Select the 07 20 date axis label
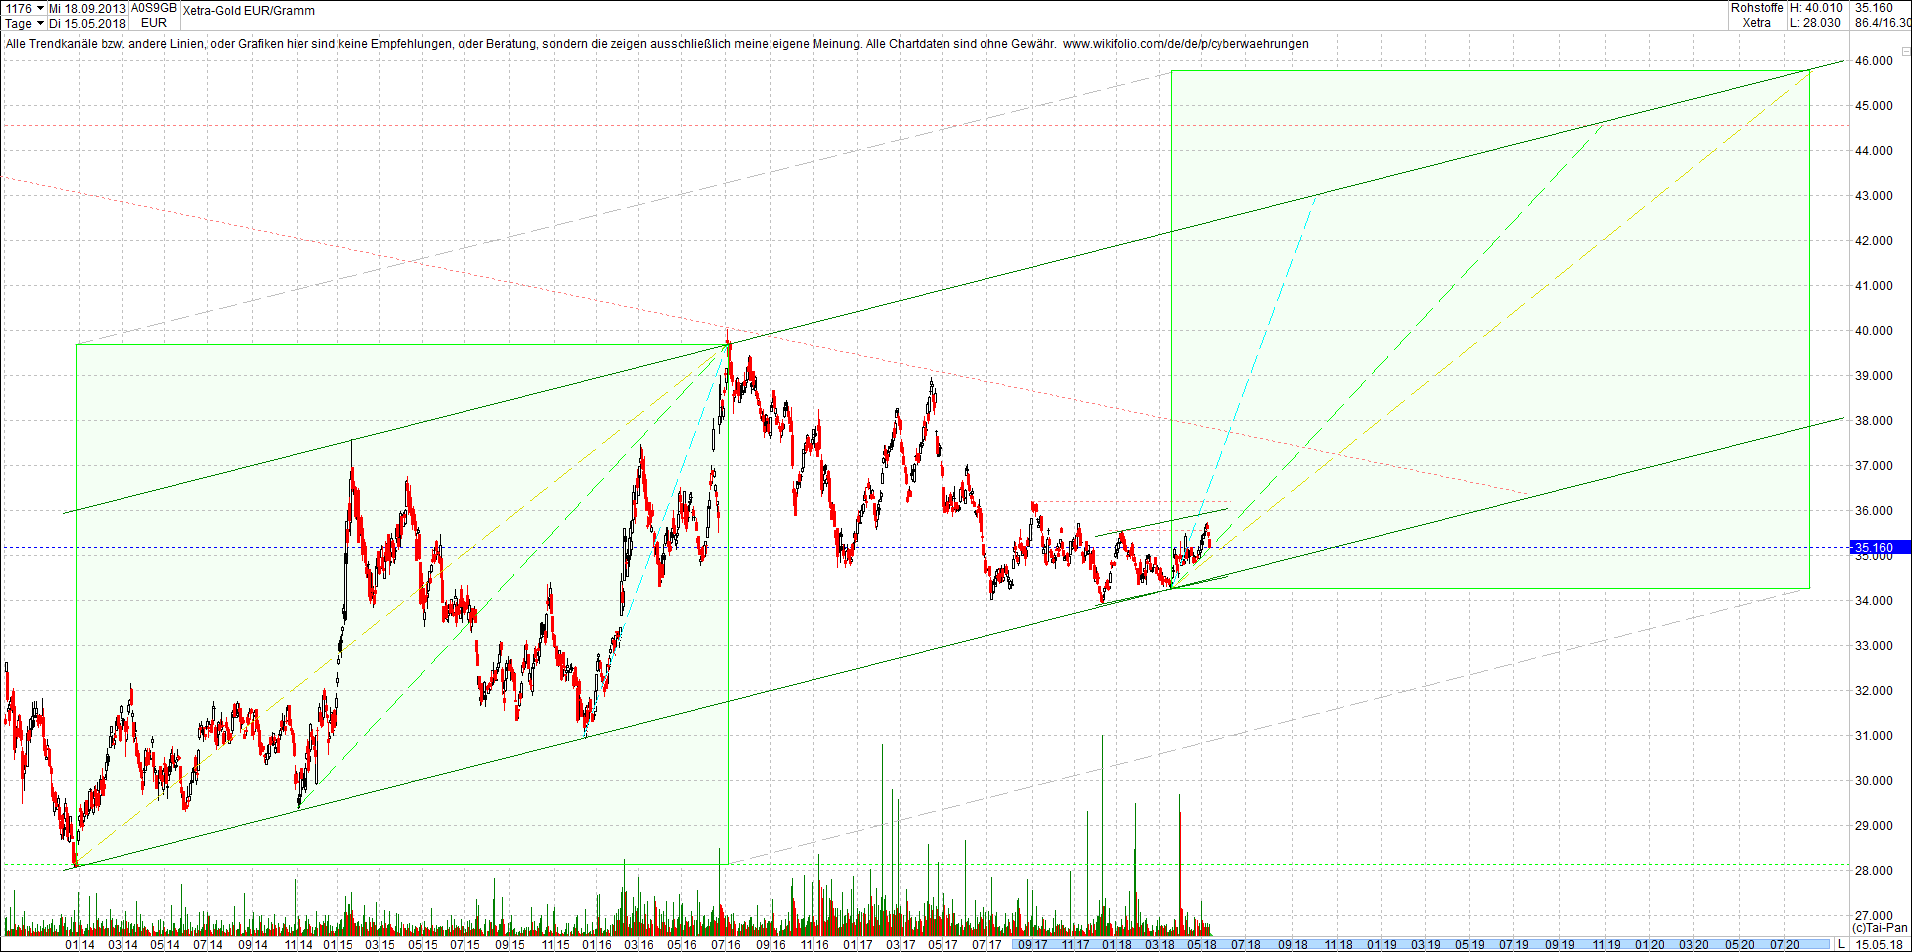 pos(1782,944)
